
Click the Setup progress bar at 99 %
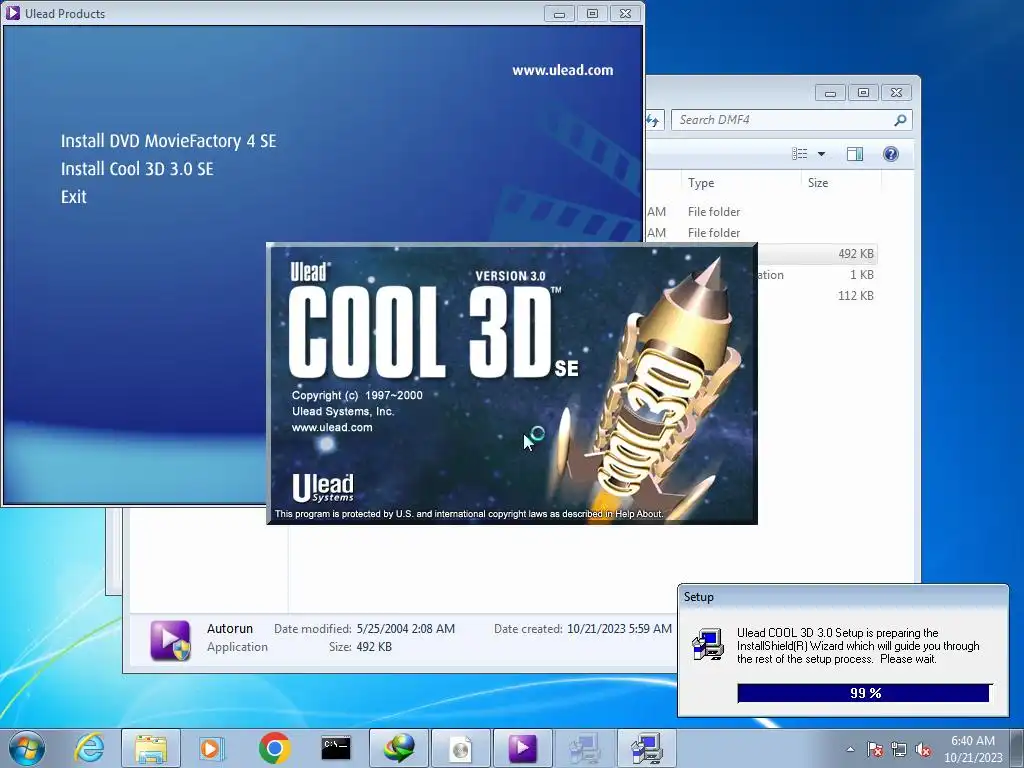pos(865,693)
